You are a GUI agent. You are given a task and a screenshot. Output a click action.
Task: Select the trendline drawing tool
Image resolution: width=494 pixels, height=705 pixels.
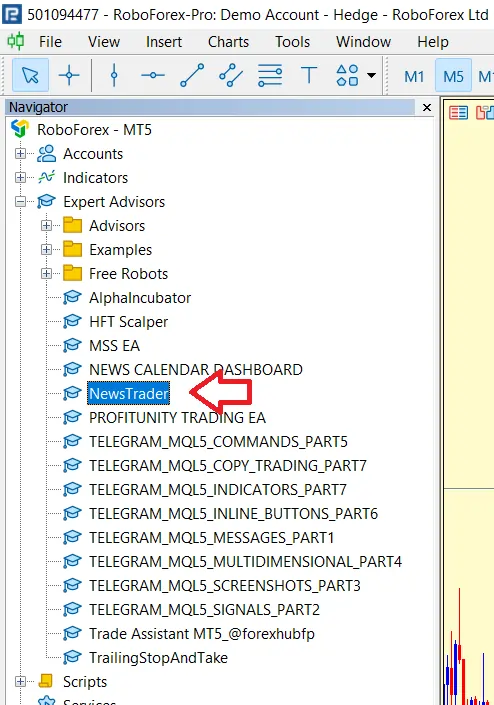coord(192,75)
